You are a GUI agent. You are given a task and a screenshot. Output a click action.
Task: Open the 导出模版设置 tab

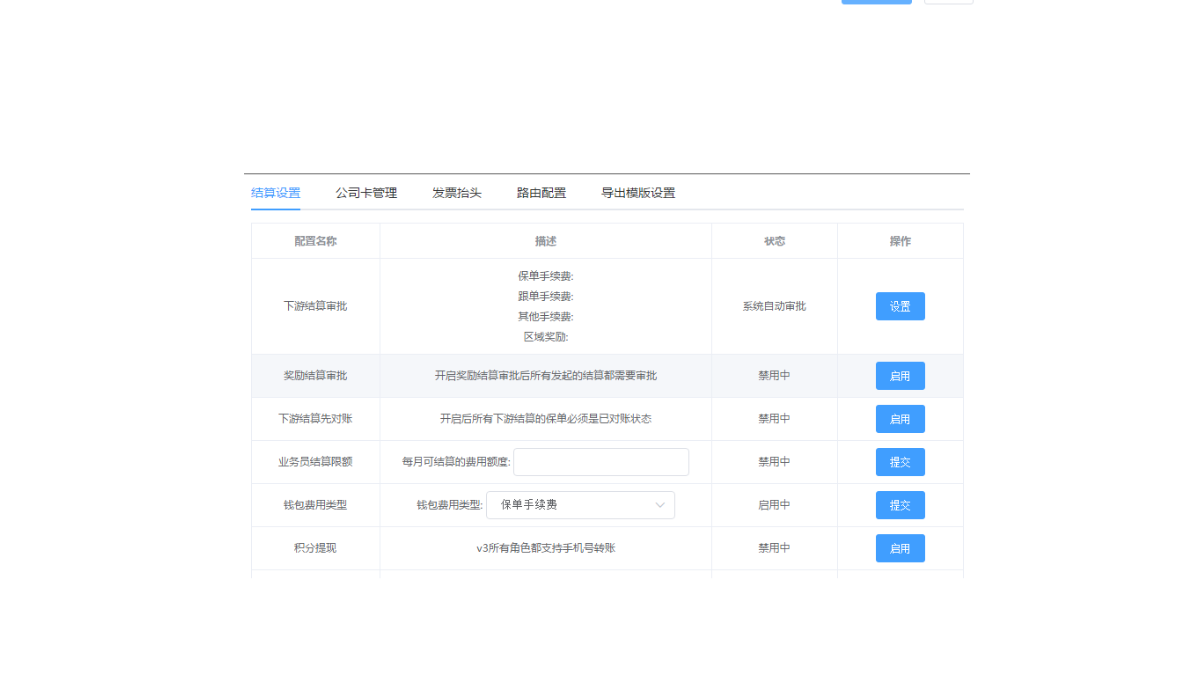point(638,193)
